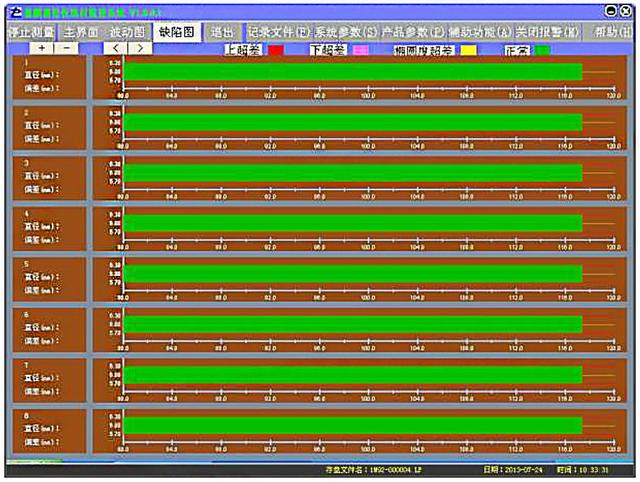
Task: Expand the 辅助功能(A) menu
Action: 480,32
